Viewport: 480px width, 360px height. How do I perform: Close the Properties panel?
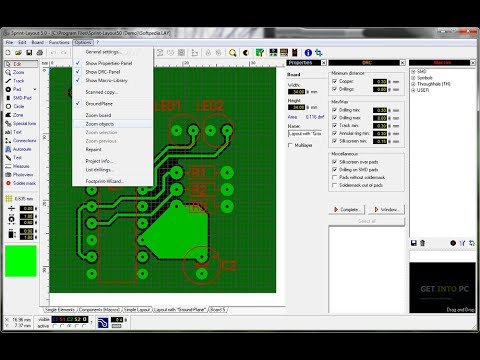click(x=323, y=63)
